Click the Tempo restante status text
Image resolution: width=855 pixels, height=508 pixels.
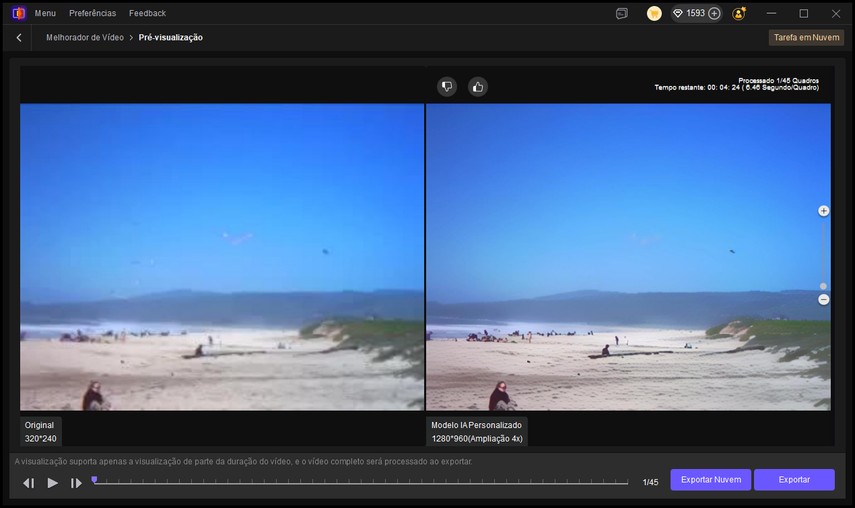coord(736,88)
